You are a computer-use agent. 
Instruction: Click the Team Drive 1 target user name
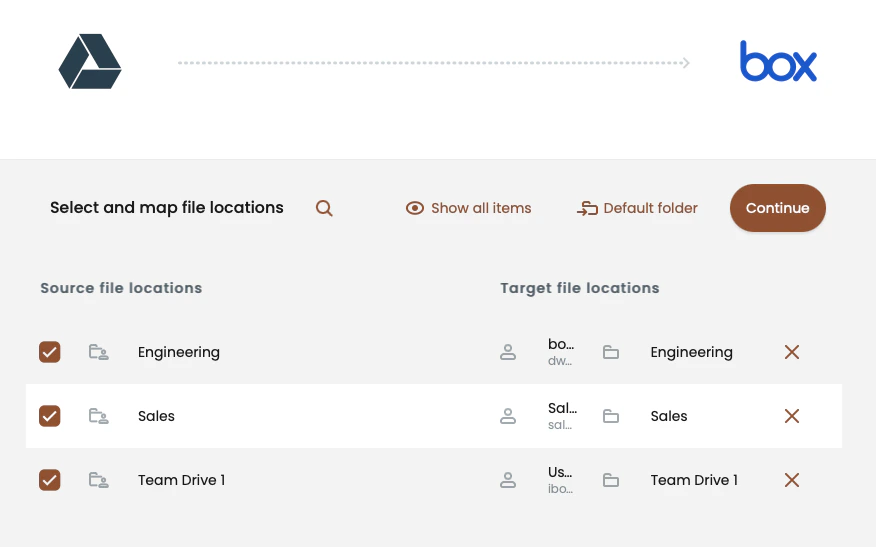pos(561,473)
